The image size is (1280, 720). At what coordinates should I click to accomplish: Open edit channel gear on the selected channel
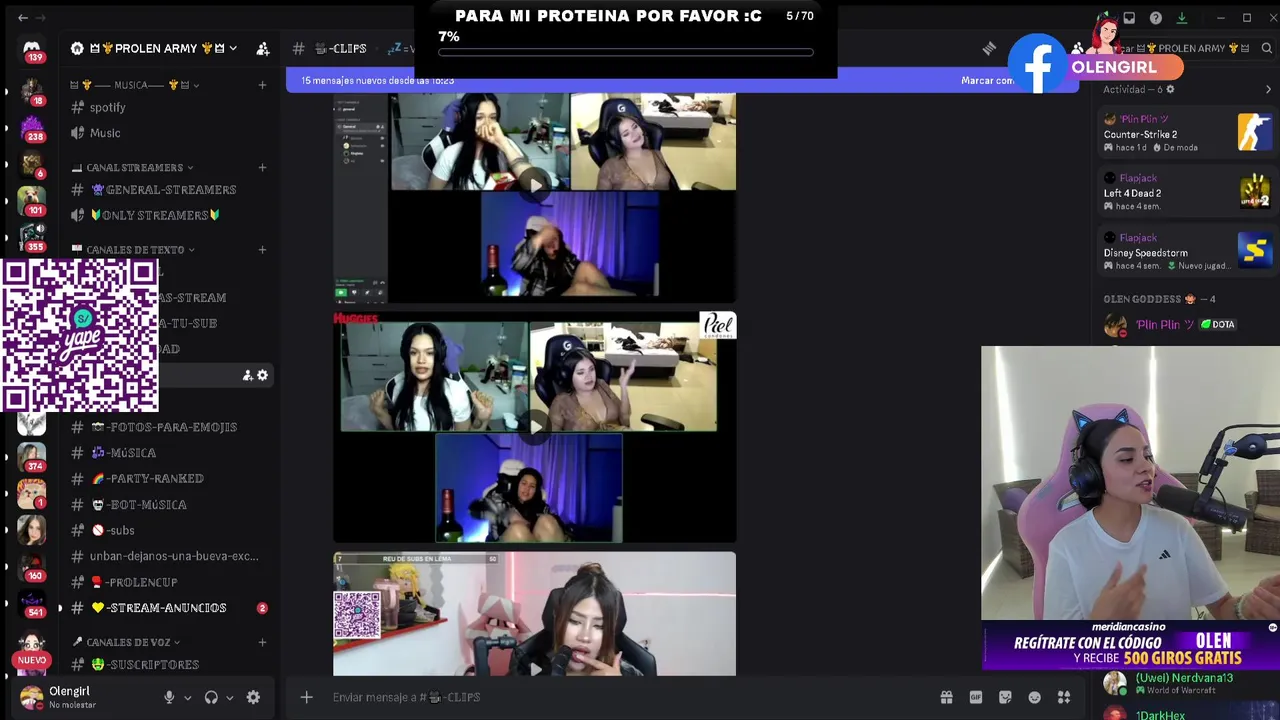(x=262, y=375)
